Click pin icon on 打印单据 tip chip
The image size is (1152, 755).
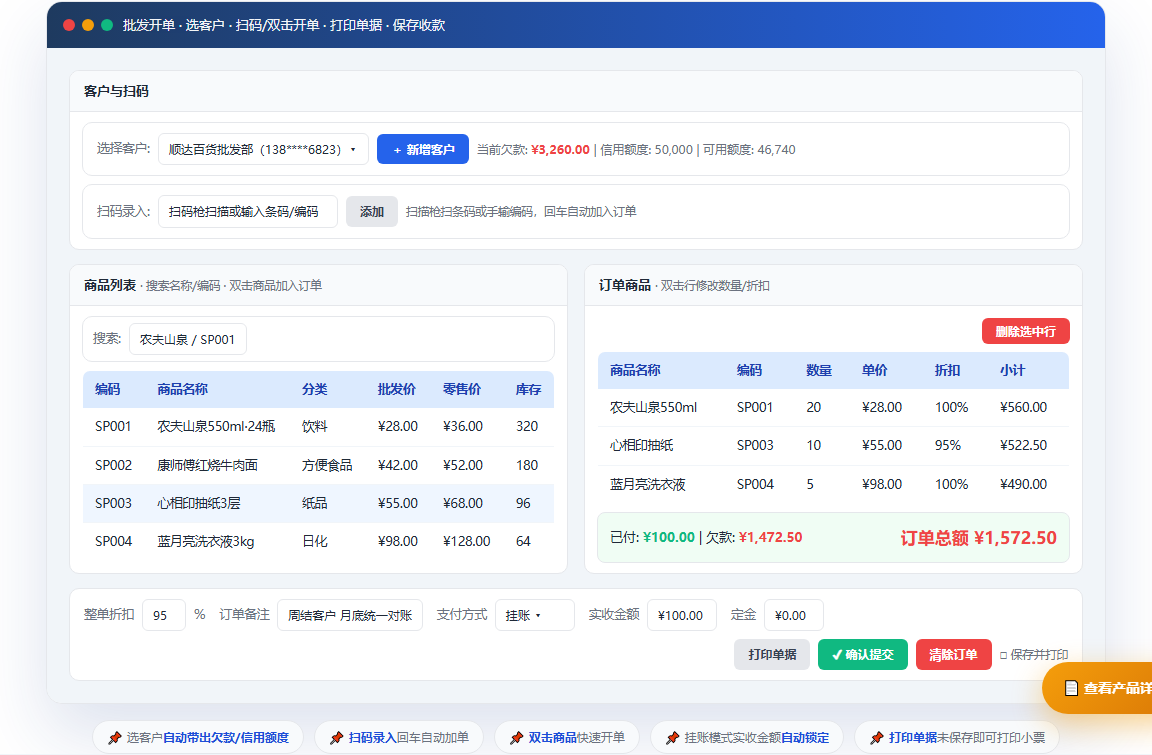876,737
